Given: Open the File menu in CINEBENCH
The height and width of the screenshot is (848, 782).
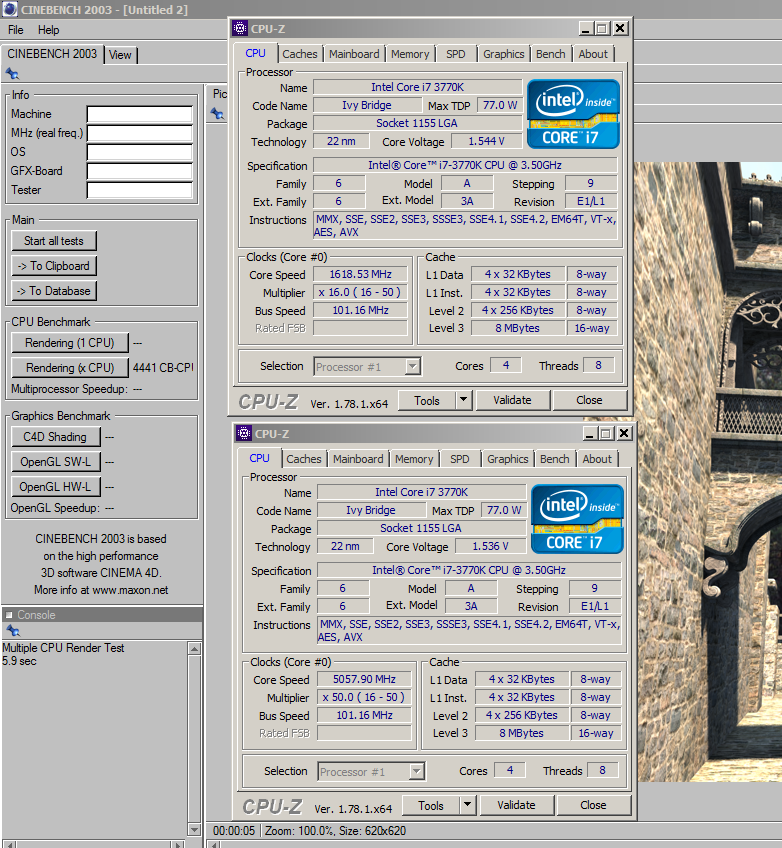Looking at the screenshot, I should point(16,30).
